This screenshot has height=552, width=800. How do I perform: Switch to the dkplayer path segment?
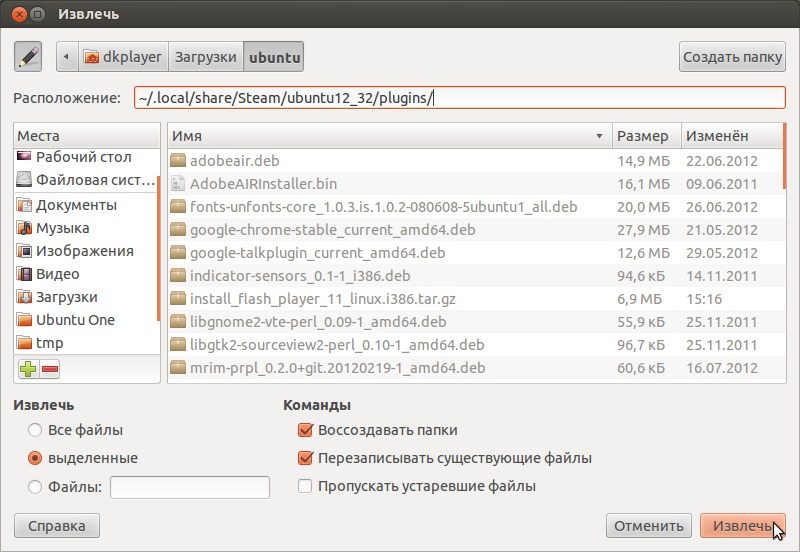point(123,57)
